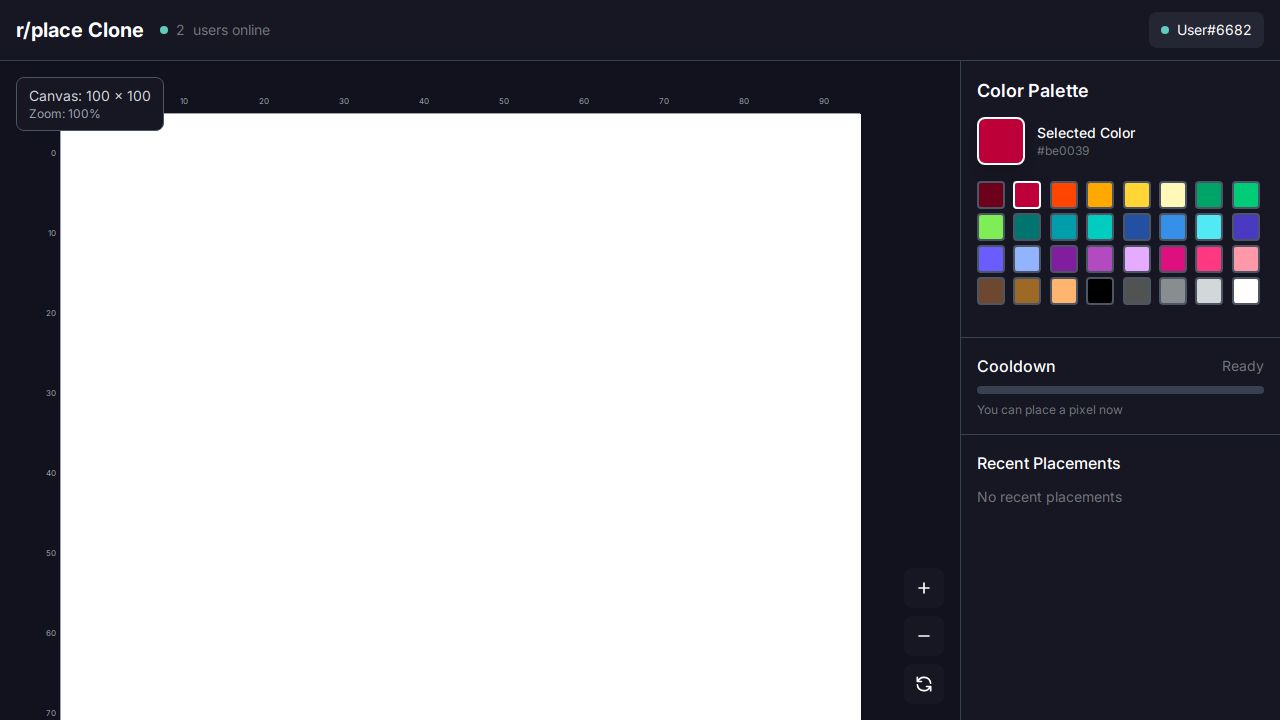Choose the dark burgundy color swatch
This screenshot has width=1280, height=720.
point(991,195)
